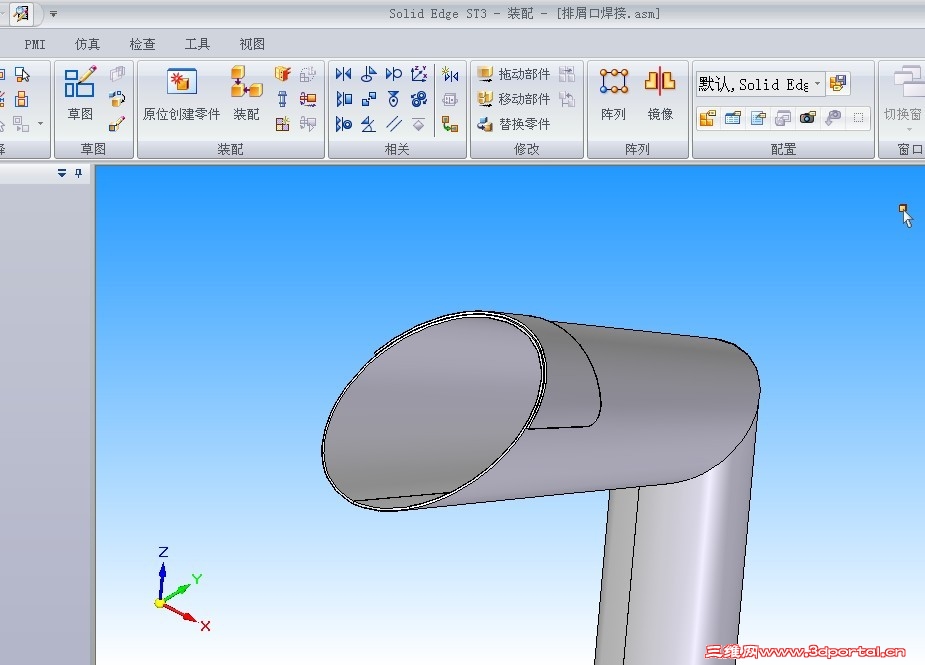Switch to the 工具 ribbon tab

197,44
